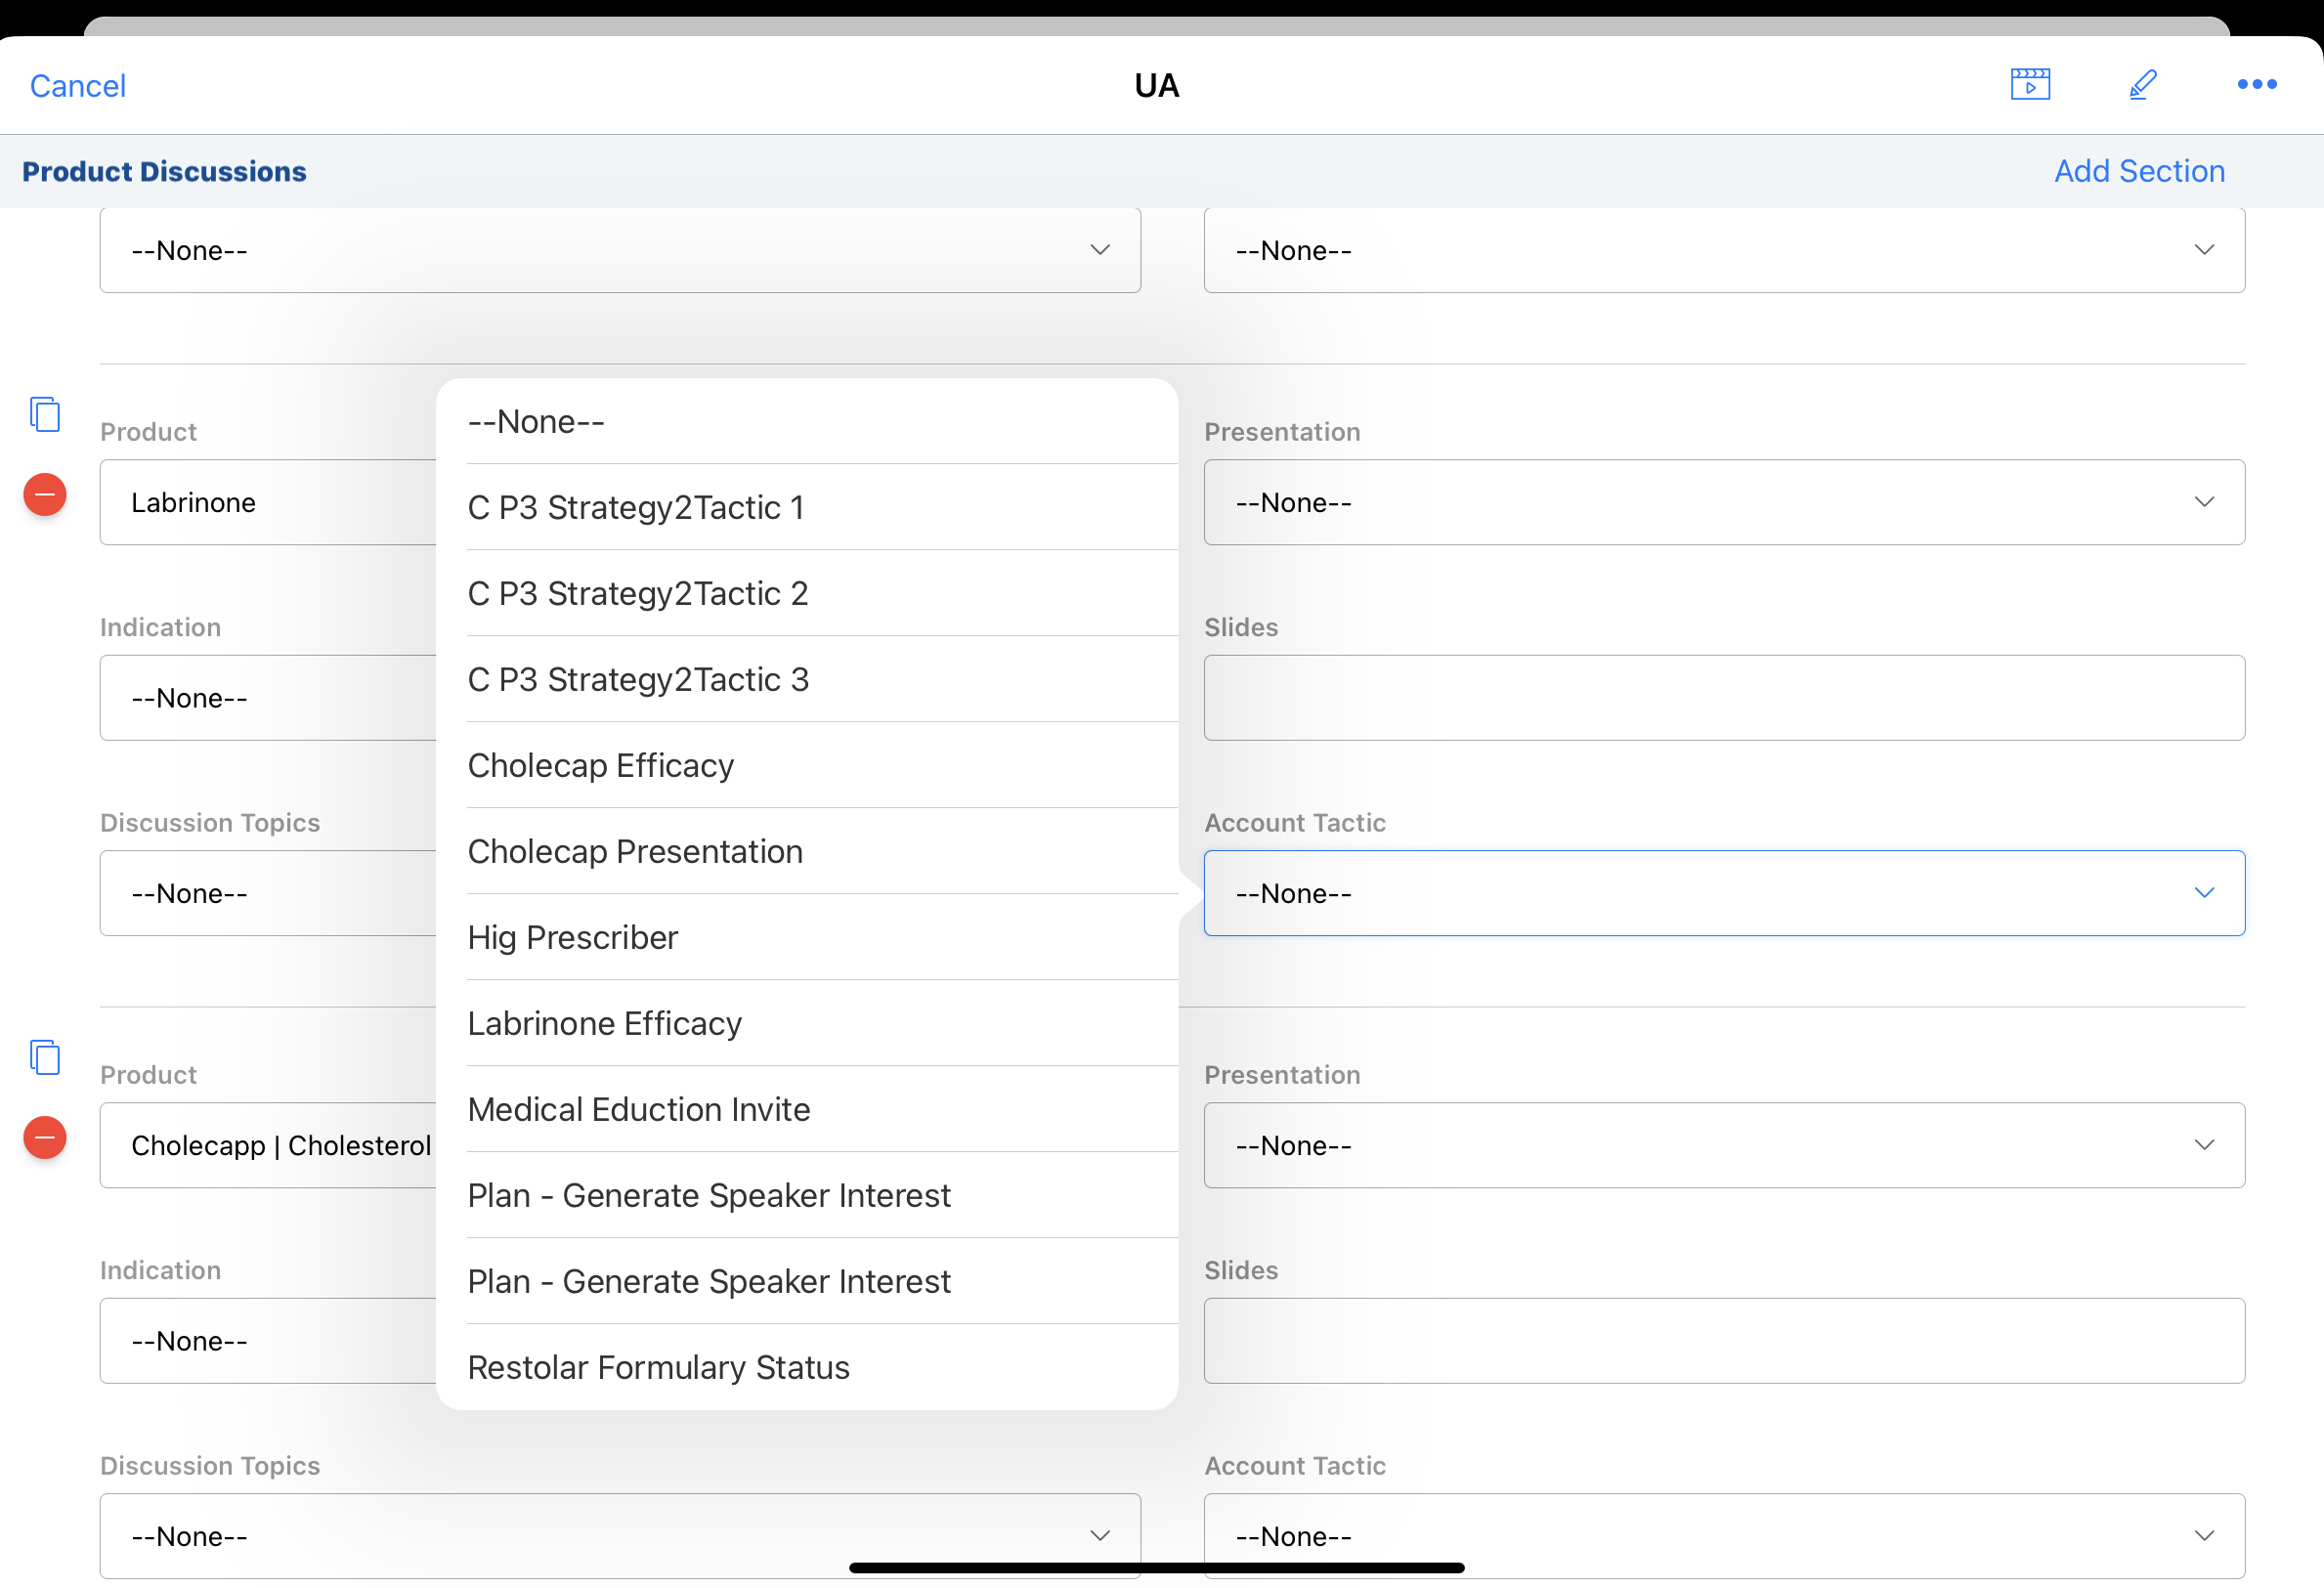Choose Cholecap Efficacy from list
Viewport: 2324px width, 1588px height.
(601, 766)
